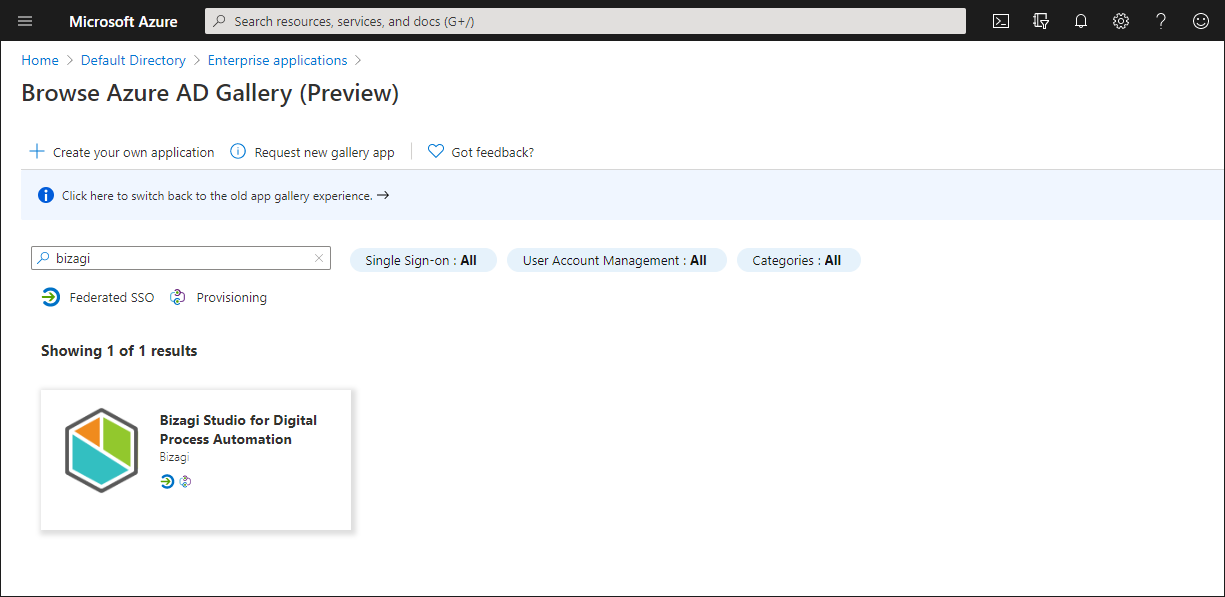Click the Federated SSO legend label
Image resolution: width=1225 pixels, height=597 pixels.
112,297
